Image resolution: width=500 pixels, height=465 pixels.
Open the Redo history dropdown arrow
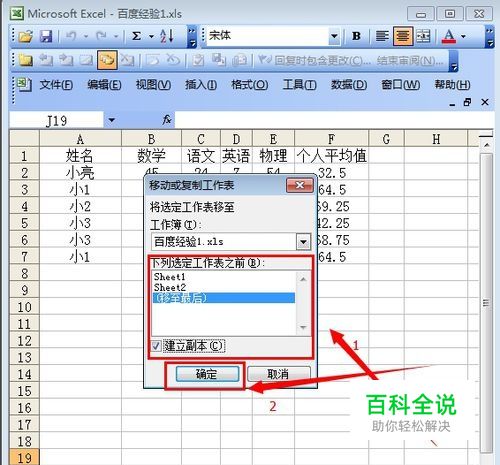tap(116, 36)
